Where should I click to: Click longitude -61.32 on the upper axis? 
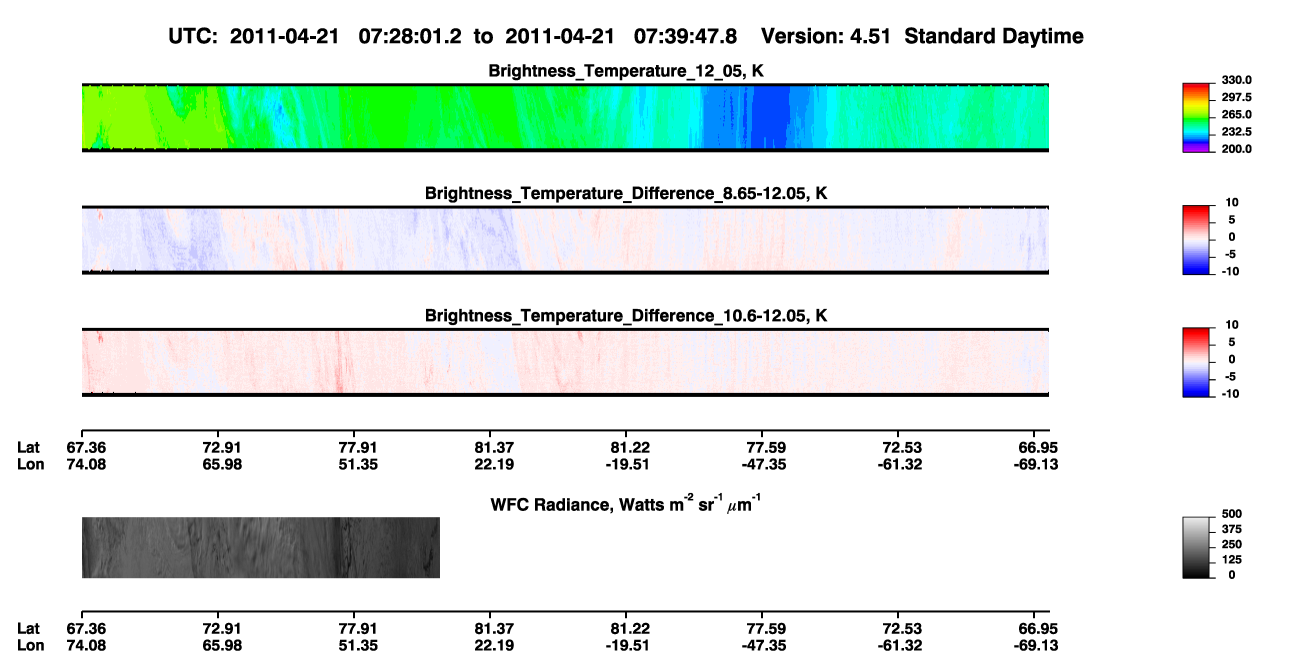coord(900,464)
